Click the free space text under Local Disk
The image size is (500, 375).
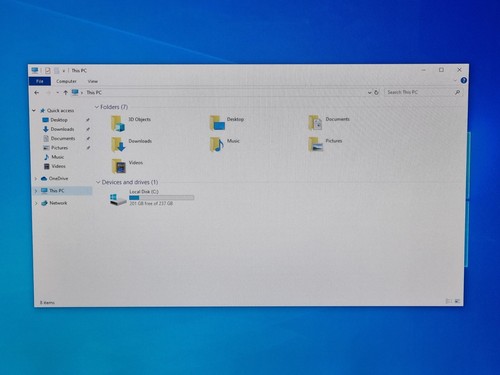pyautogui.click(x=151, y=203)
